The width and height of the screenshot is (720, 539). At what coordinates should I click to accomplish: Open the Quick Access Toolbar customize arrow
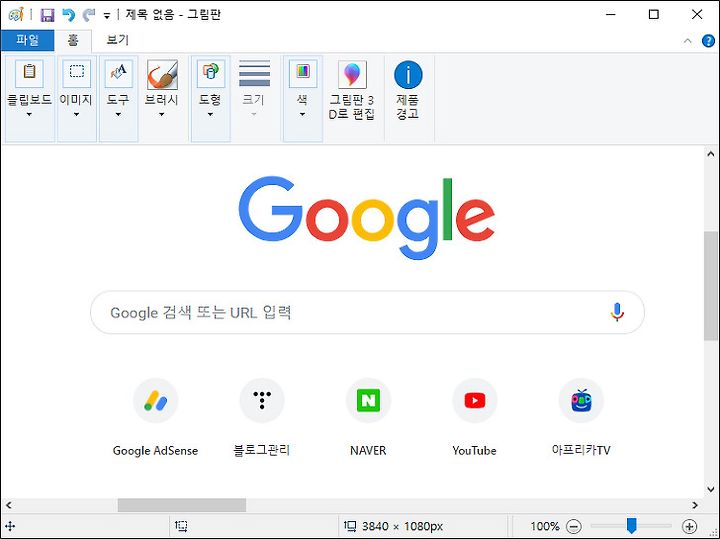[x=107, y=16]
